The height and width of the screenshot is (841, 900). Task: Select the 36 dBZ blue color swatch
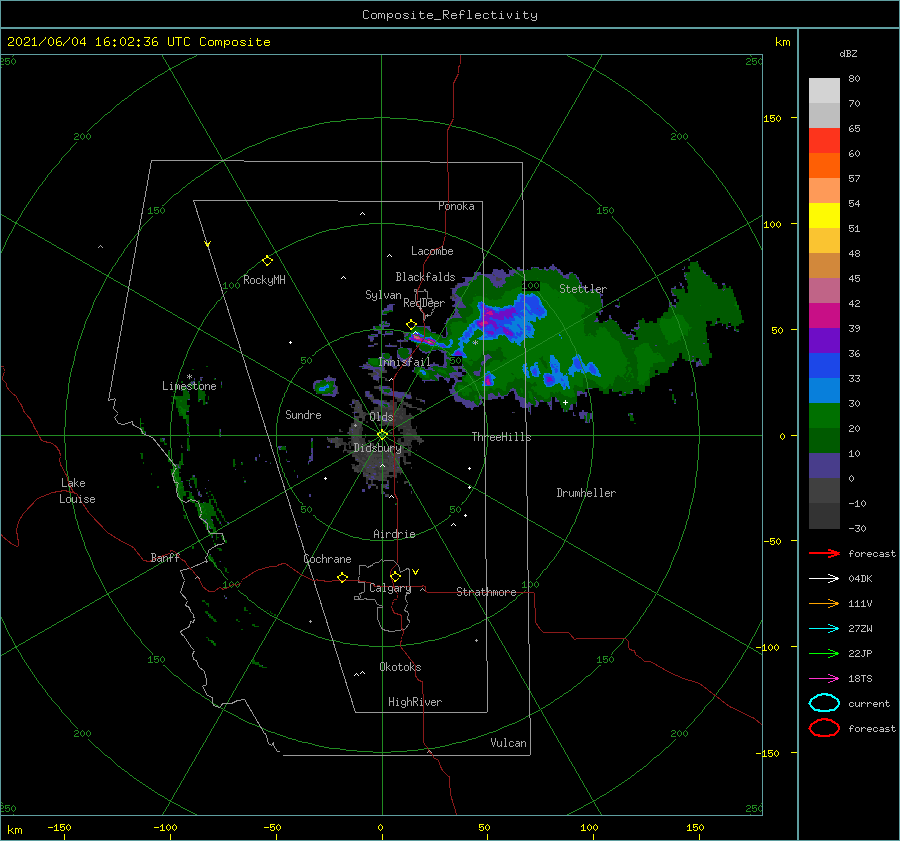[824, 365]
